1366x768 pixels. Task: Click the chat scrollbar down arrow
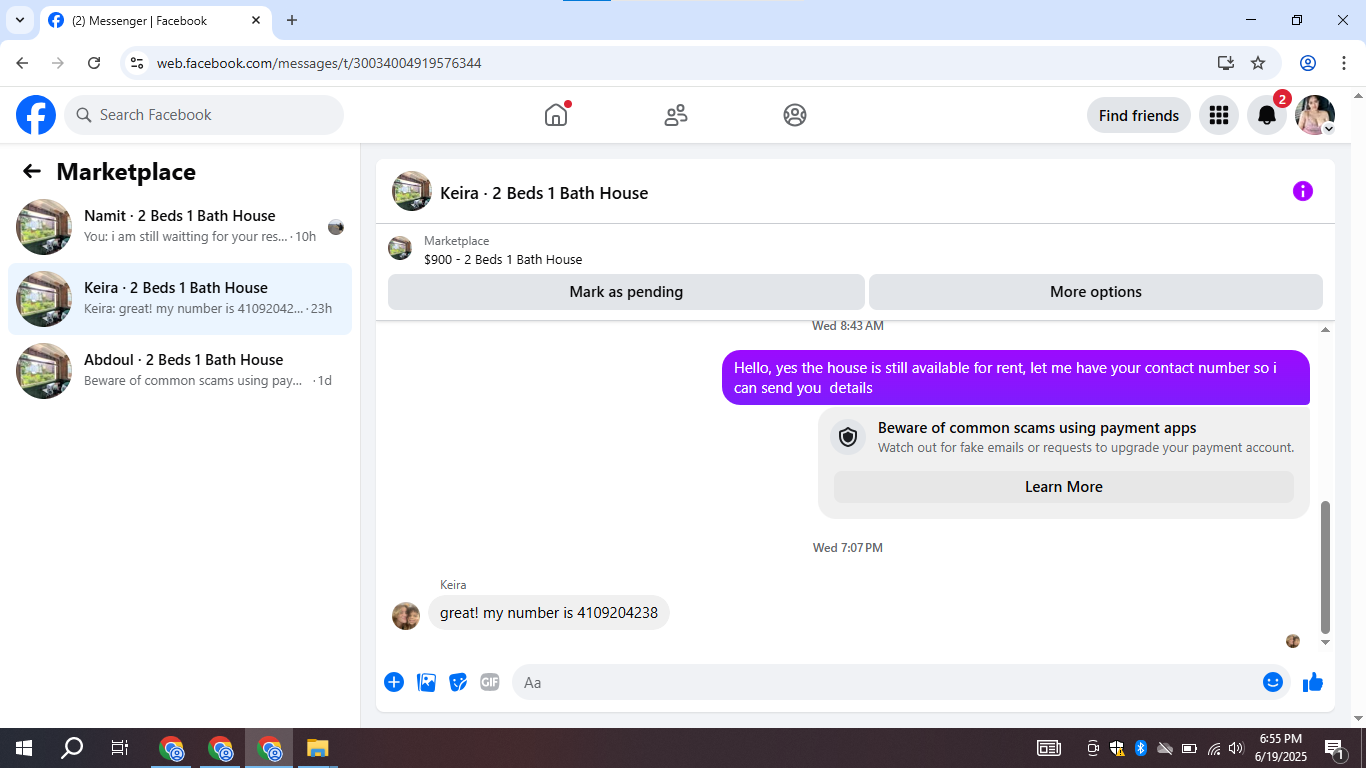1326,642
